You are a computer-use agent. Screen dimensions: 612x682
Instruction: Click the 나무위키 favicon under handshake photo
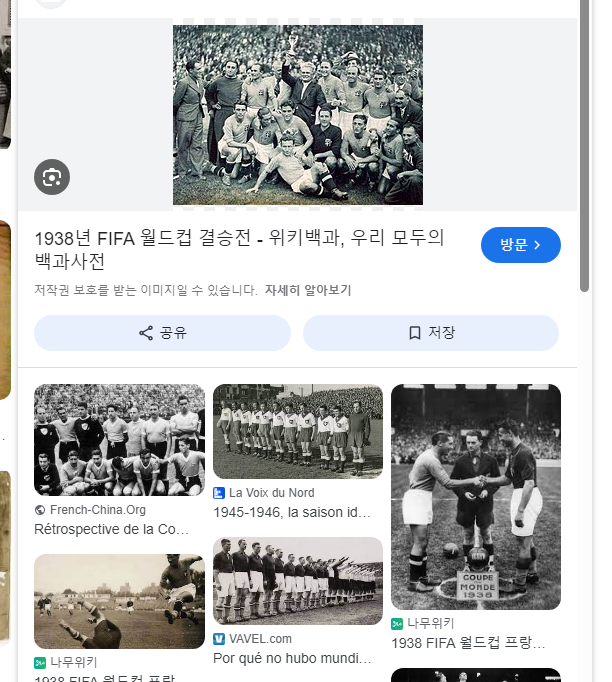[397, 624]
